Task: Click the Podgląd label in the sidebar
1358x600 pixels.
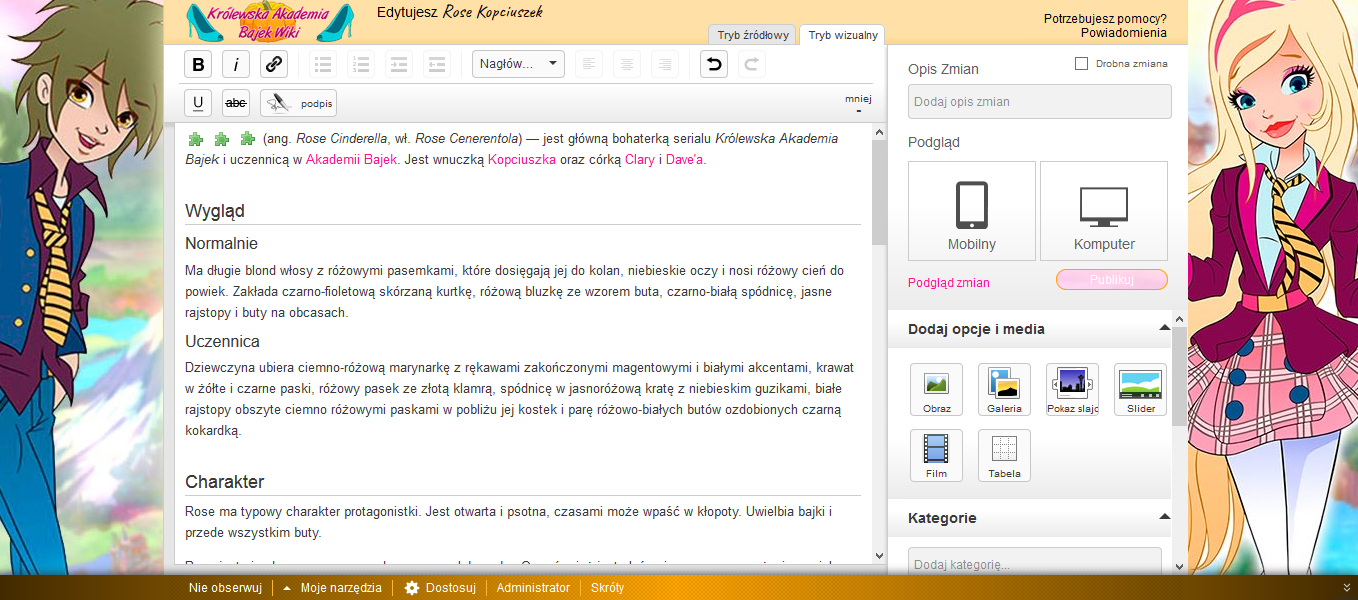Action: (x=934, y=143)
